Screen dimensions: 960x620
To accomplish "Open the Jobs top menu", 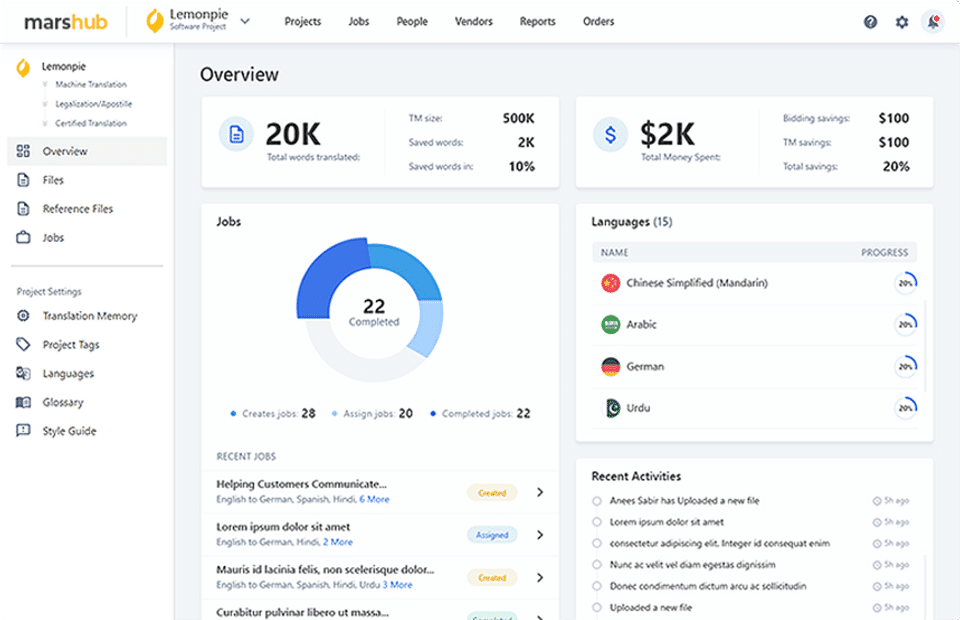I will pos(359,21).
